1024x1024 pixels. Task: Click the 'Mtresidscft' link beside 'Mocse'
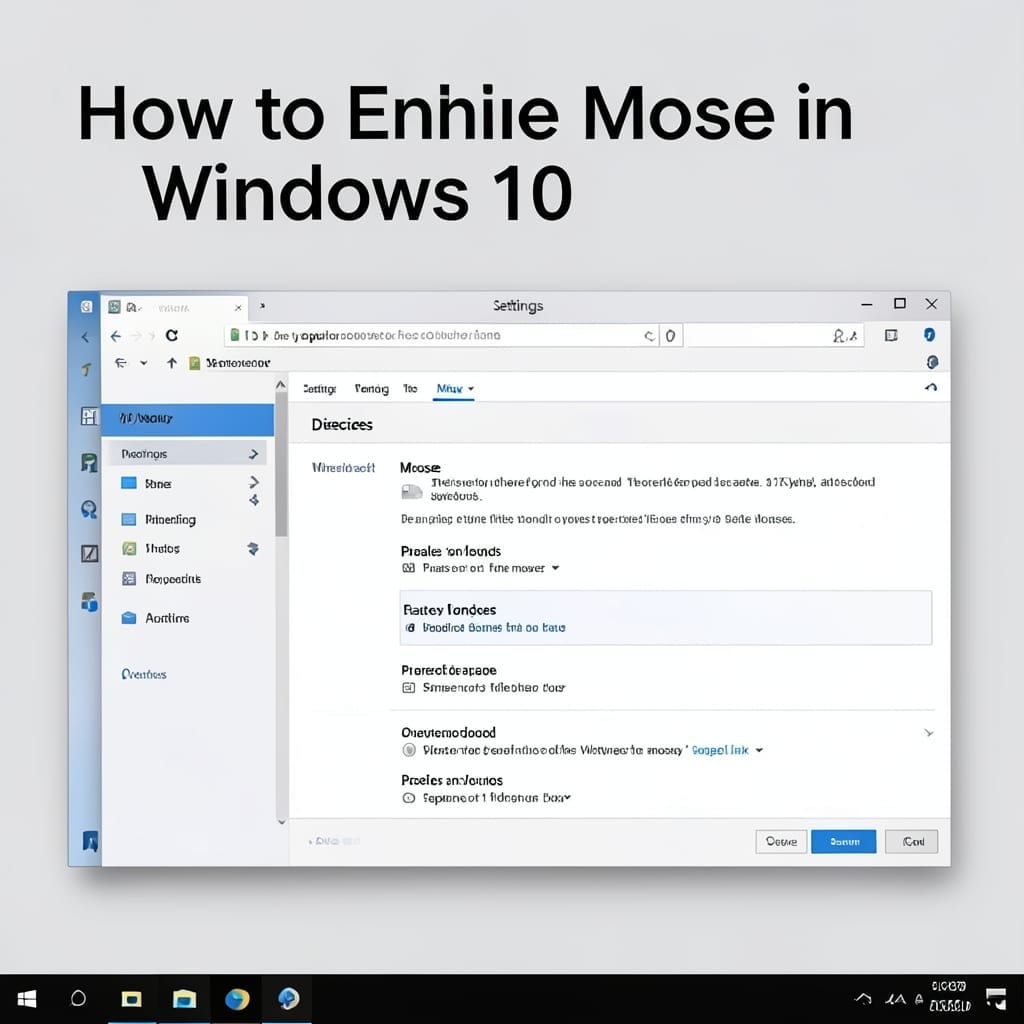point(344,468)
